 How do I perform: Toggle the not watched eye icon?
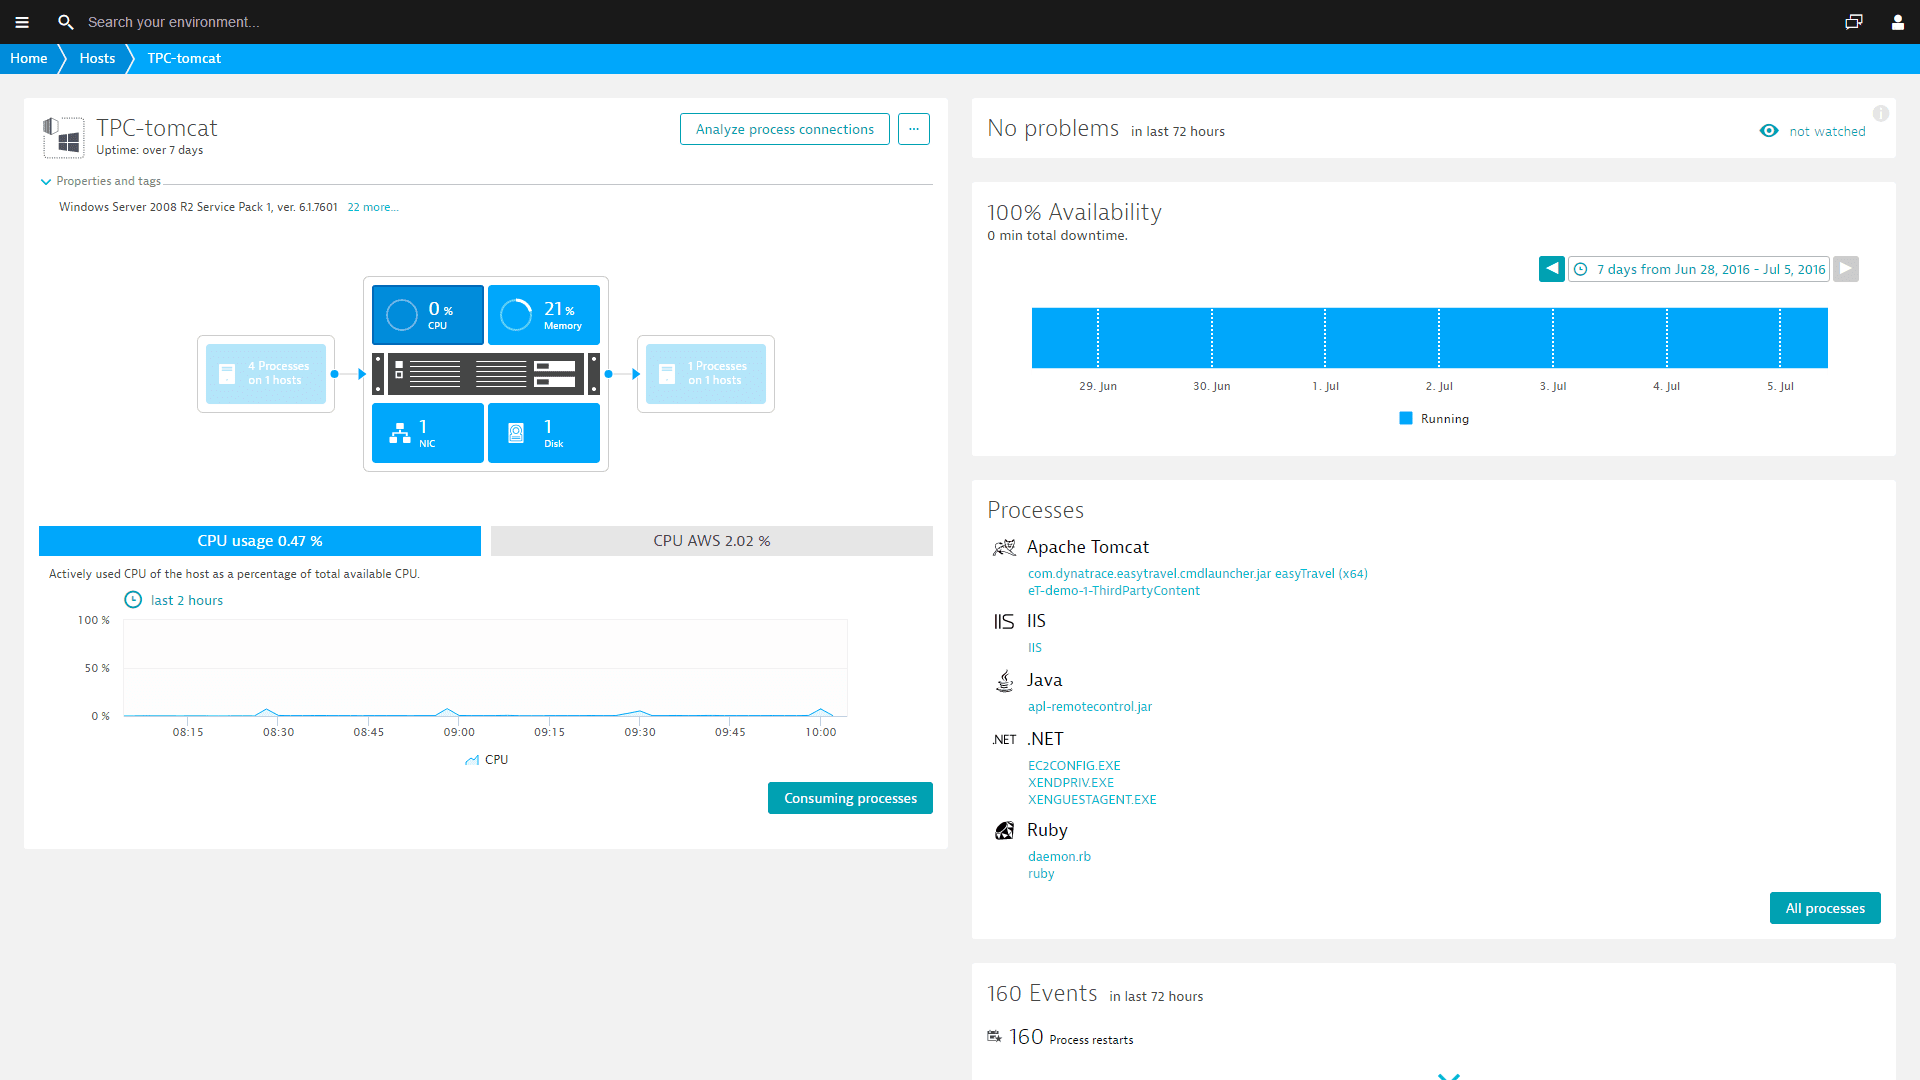pos(1770,131)
